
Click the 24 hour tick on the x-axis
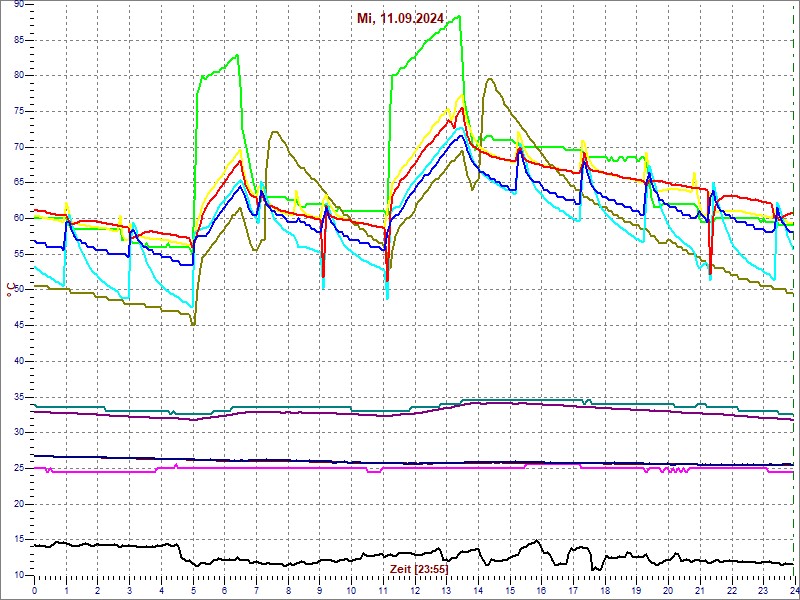(793, 589)
